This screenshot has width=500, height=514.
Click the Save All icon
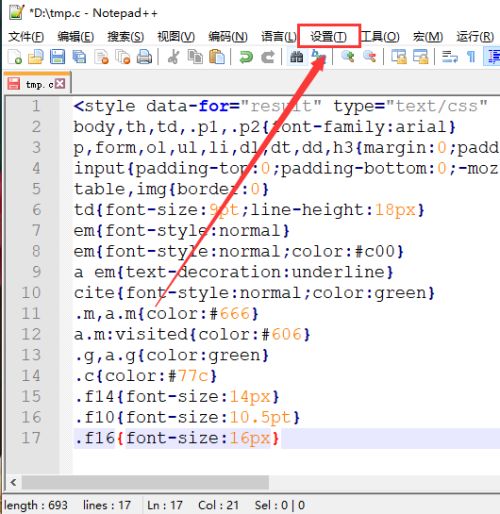pos(79,57)
